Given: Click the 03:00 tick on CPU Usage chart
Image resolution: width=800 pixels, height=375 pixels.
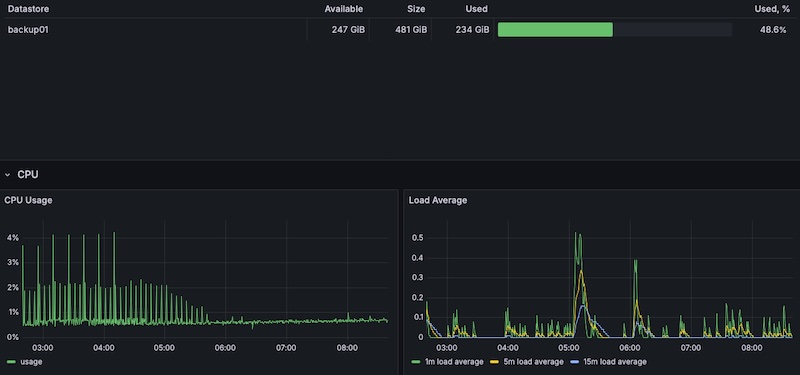Looking at the screenshot, I should pyautogui.click(x=42, y=348).
